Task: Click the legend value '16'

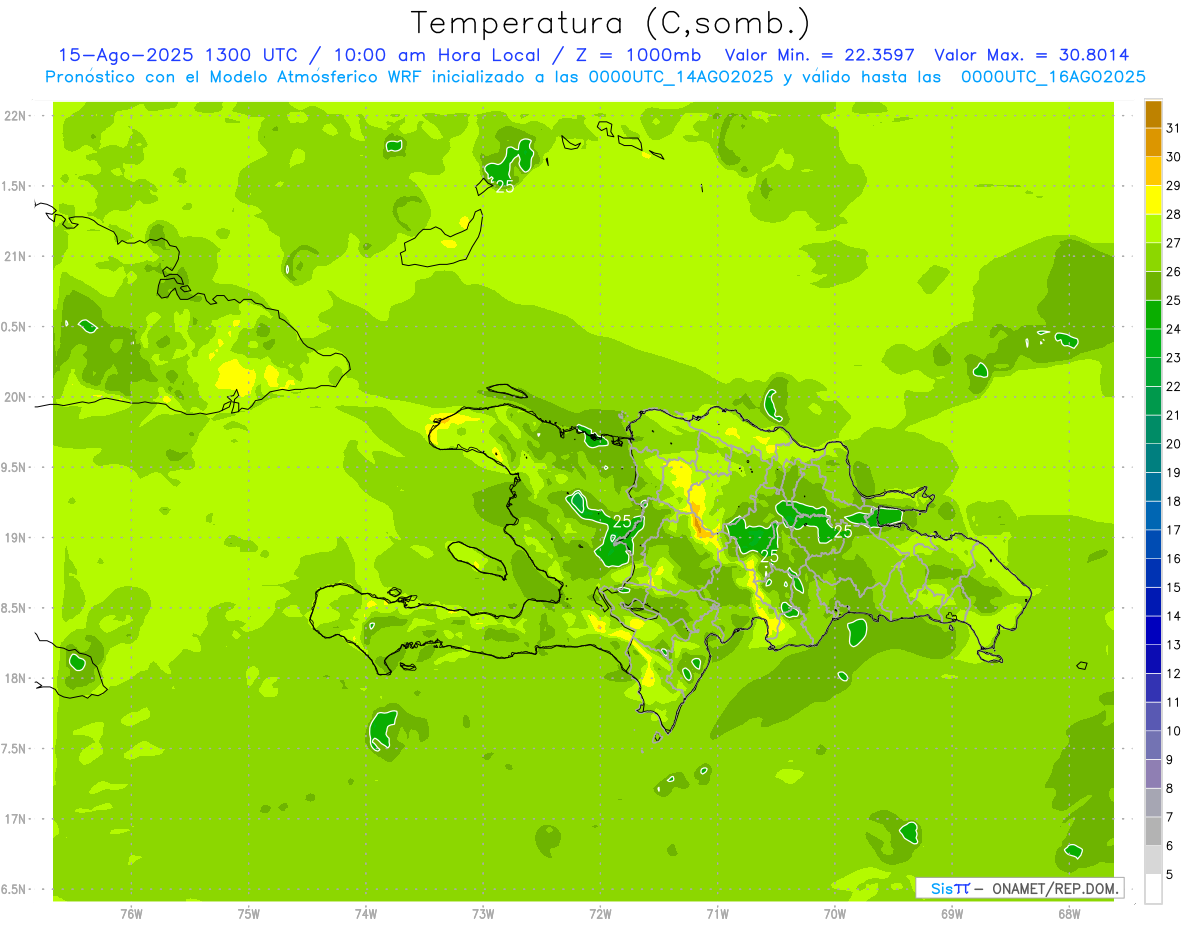Action: (1174, 559)
